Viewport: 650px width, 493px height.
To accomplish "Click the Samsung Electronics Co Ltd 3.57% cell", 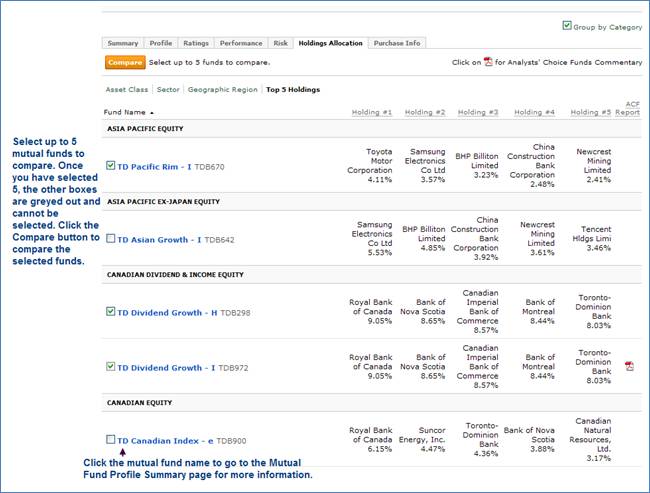I will click(425, 165).
